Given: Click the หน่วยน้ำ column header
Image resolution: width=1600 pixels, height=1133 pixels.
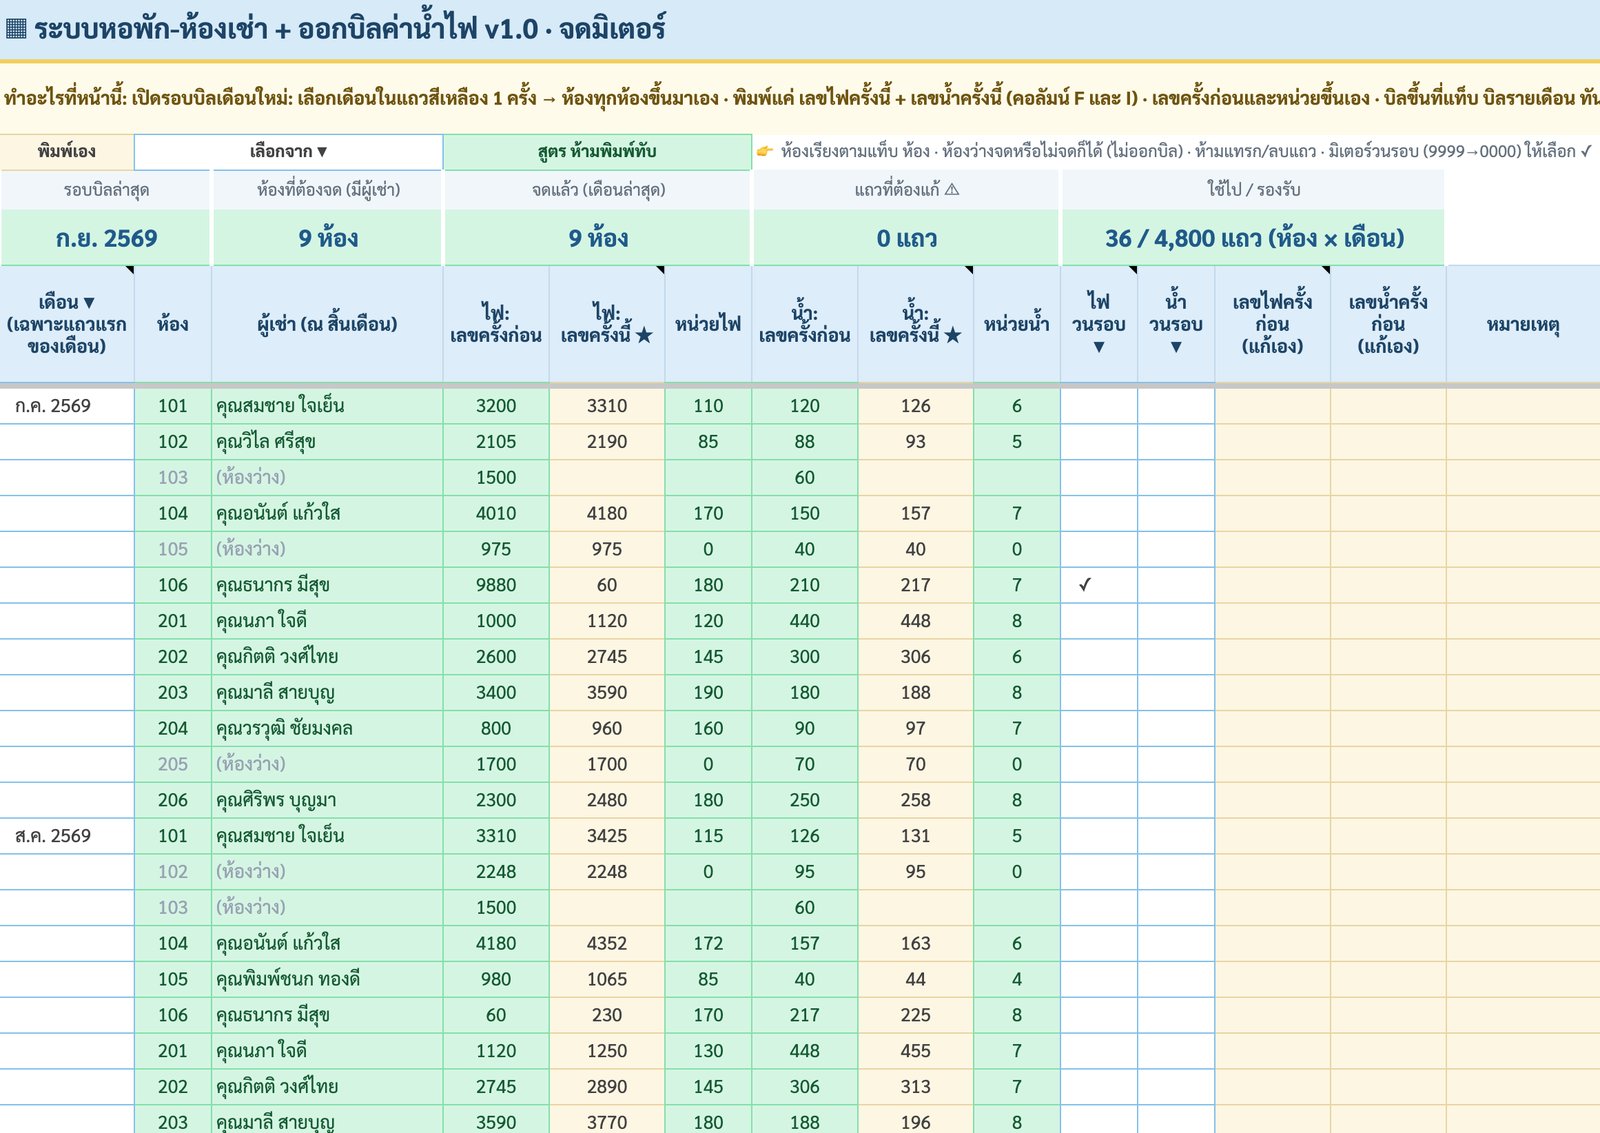Looking at the screenshot, I should [1017, 324].
